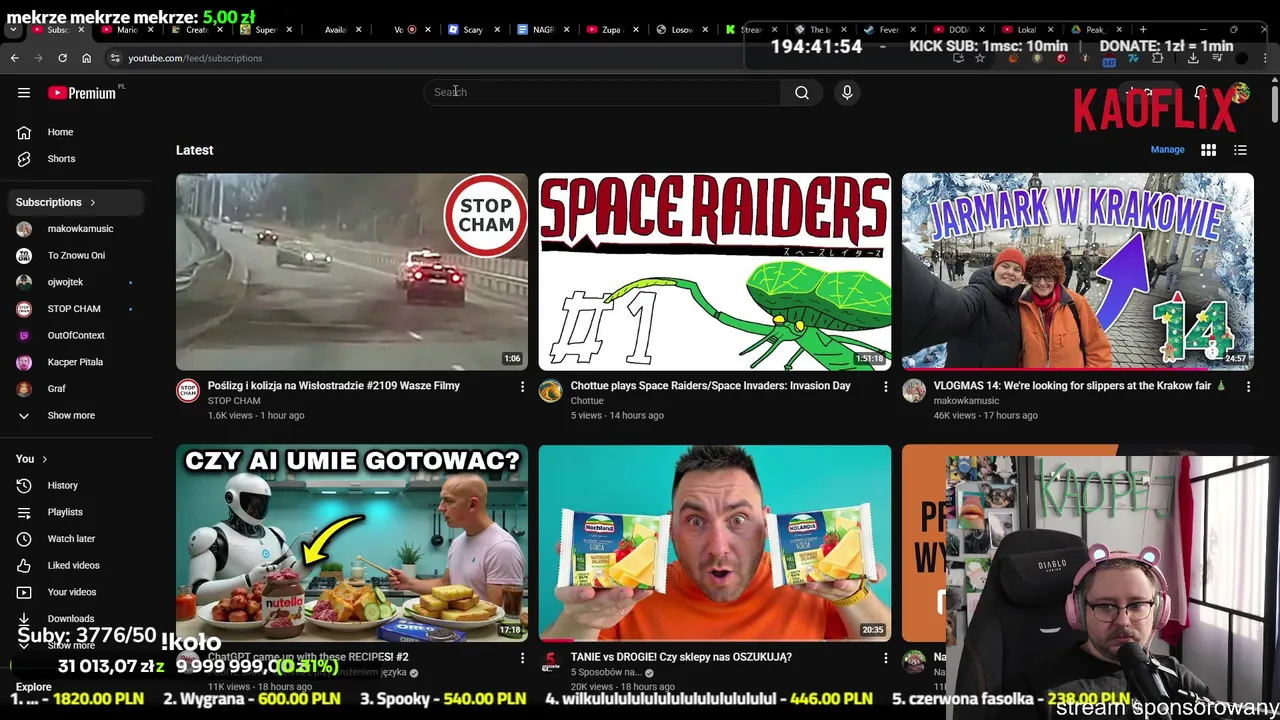Click Chottue avatar beside the Space Raiders video
Screen dimensions: 1280x720
(x=551, y=391)
